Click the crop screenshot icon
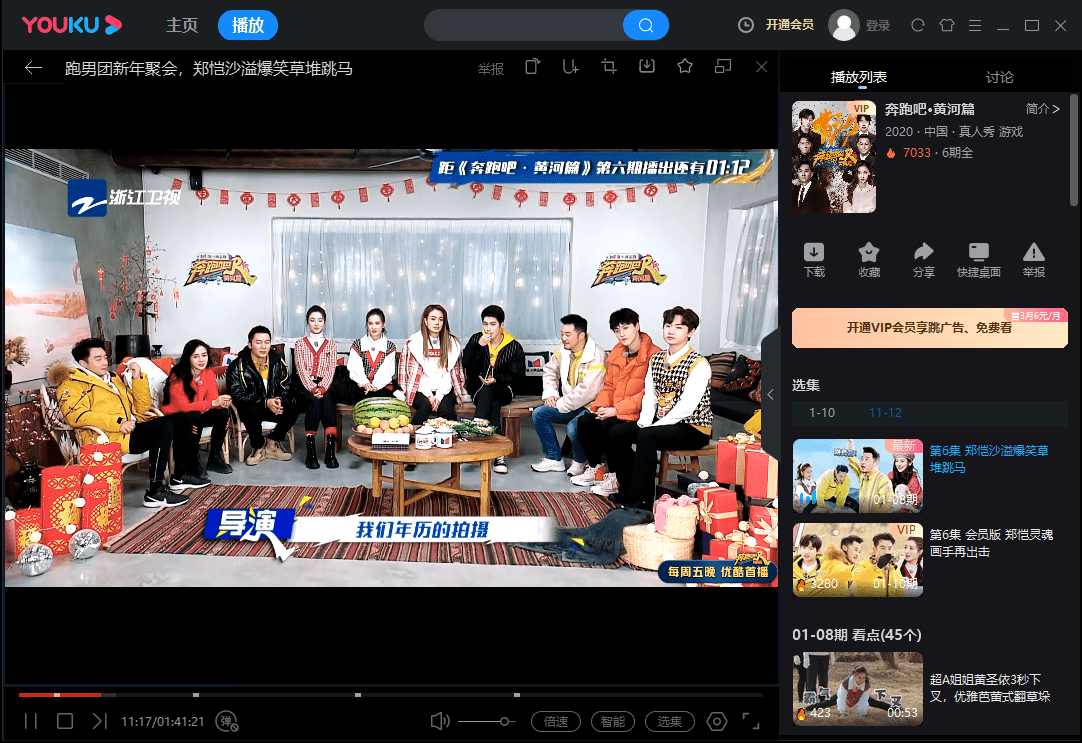 [609, 66]
